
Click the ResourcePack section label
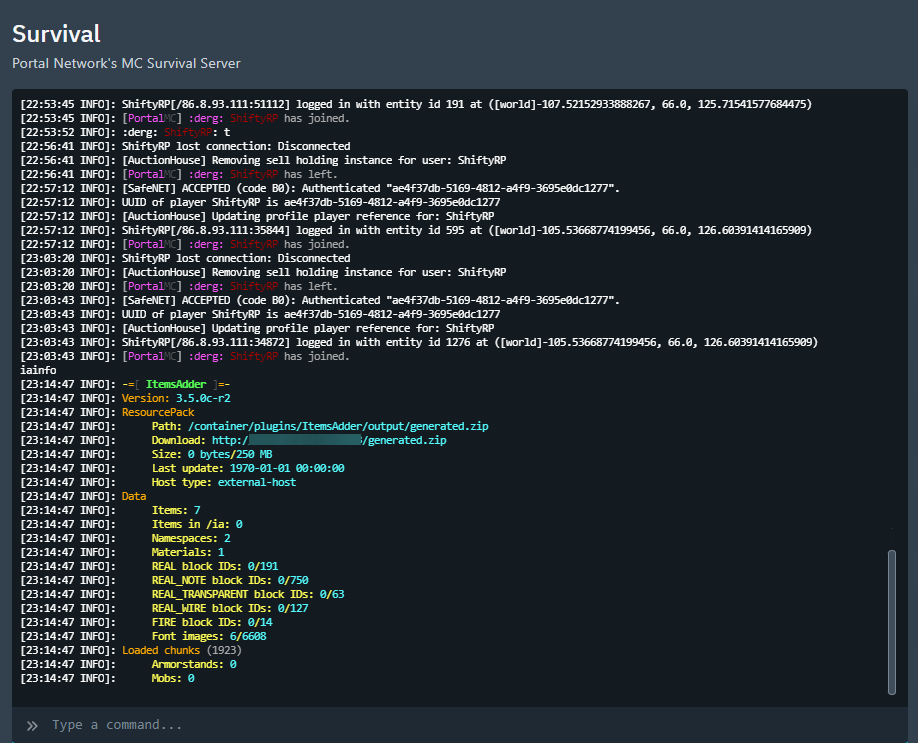(x=160, y=411)
